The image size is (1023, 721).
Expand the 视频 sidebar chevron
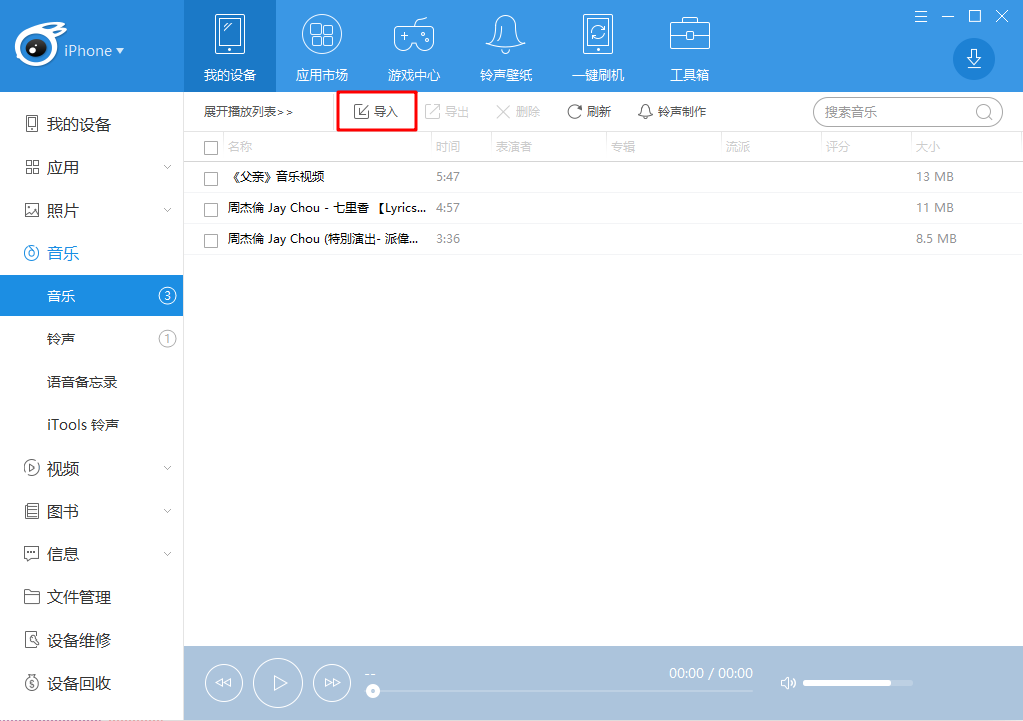(x=167, y=468)
